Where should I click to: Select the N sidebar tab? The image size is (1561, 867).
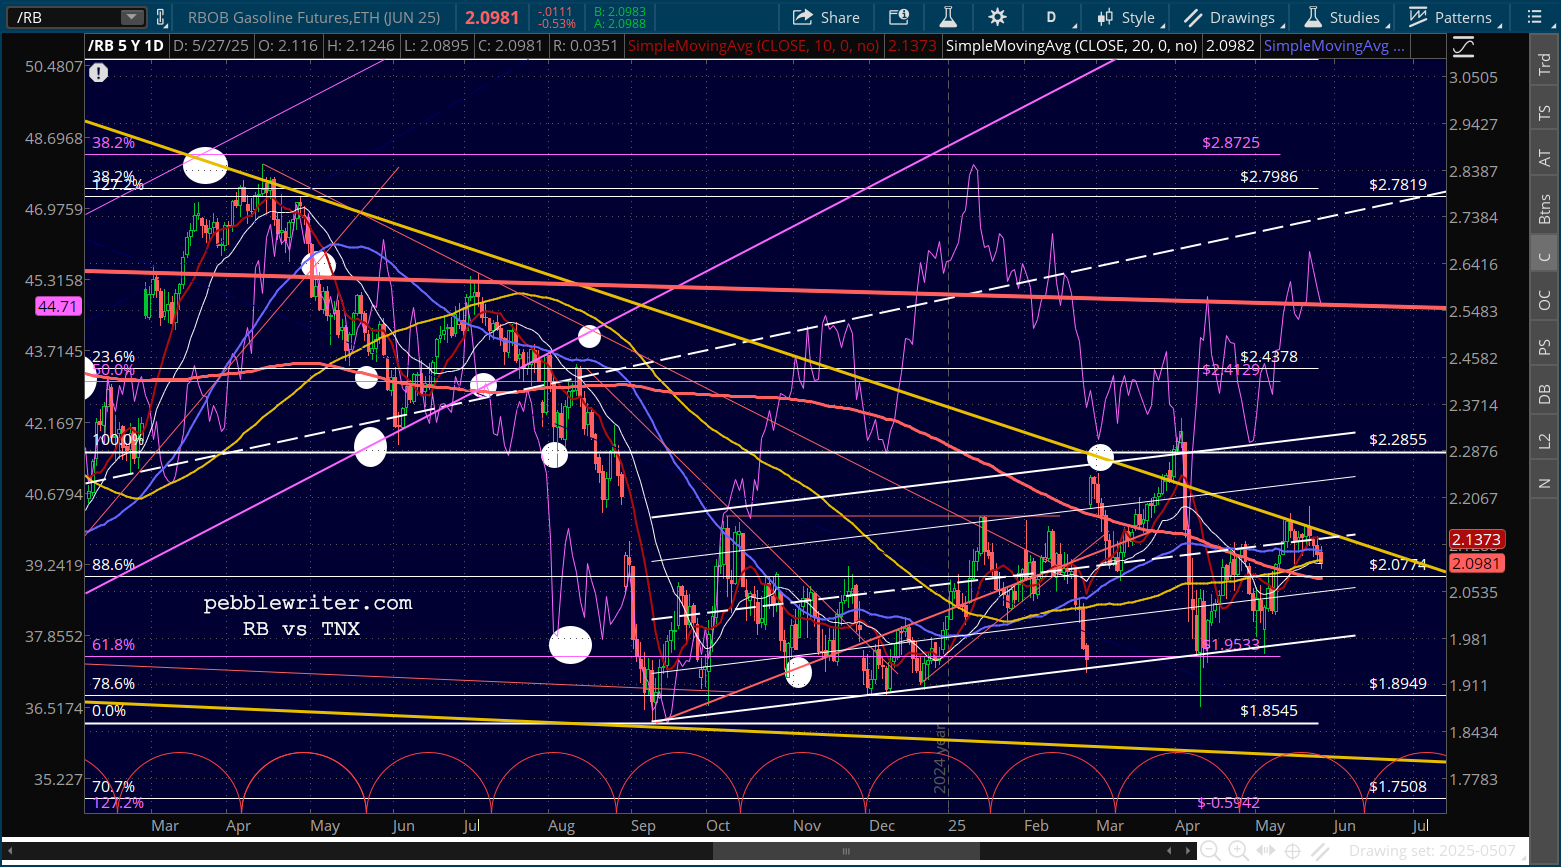pyautogui.click(x=1545, y=484)
